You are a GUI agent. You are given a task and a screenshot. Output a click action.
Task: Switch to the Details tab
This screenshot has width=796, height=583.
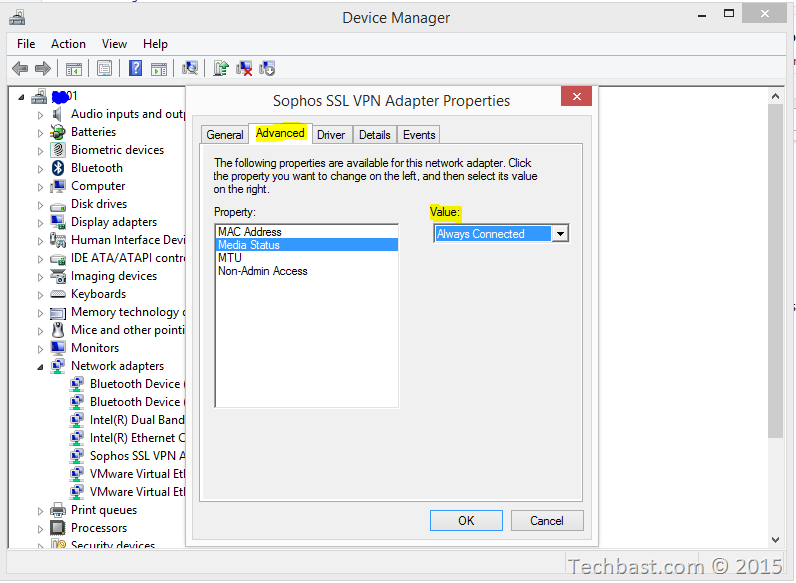pos(375,135)
